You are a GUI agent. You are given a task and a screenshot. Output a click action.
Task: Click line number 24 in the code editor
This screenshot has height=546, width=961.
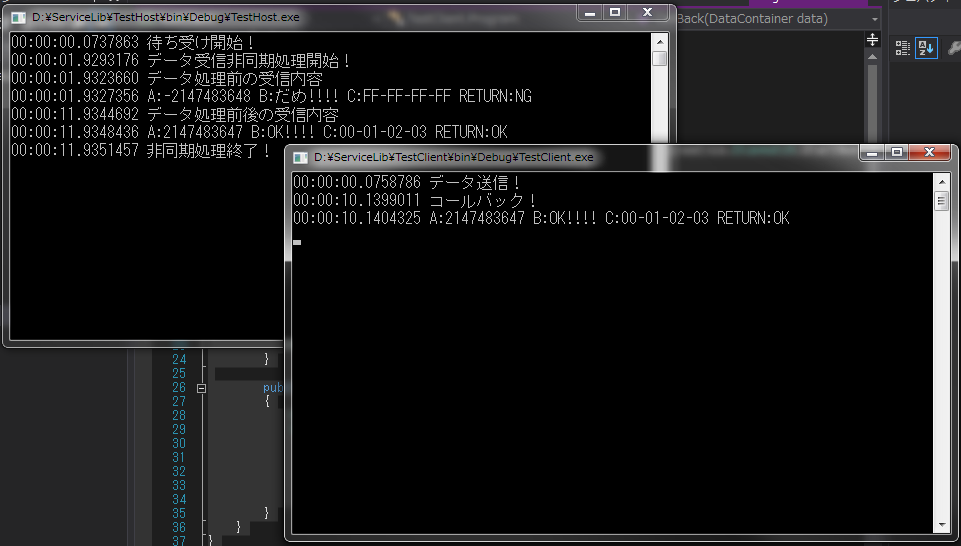tap(179, 360)
